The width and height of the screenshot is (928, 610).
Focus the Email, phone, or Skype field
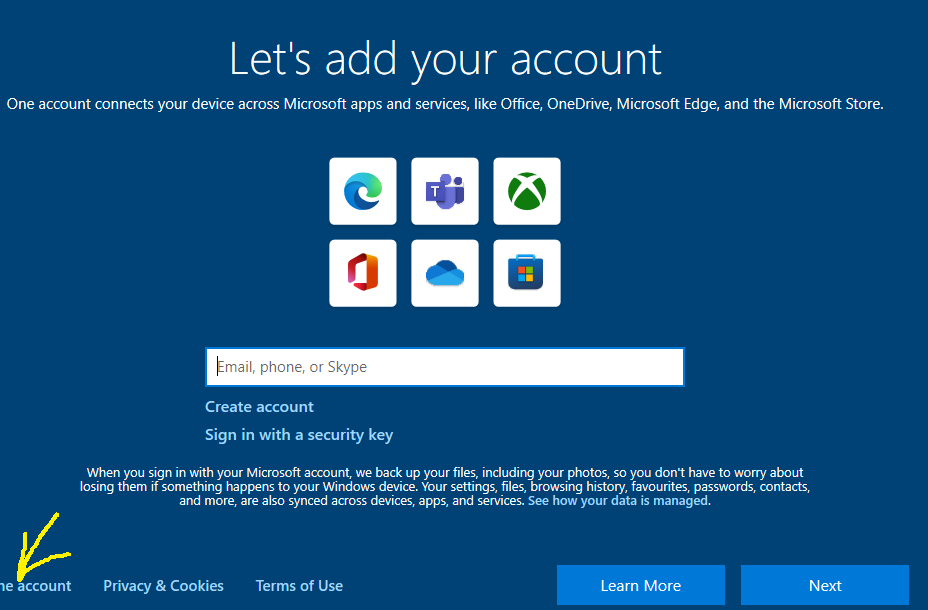pyautogui.click(x=445, y=367)
